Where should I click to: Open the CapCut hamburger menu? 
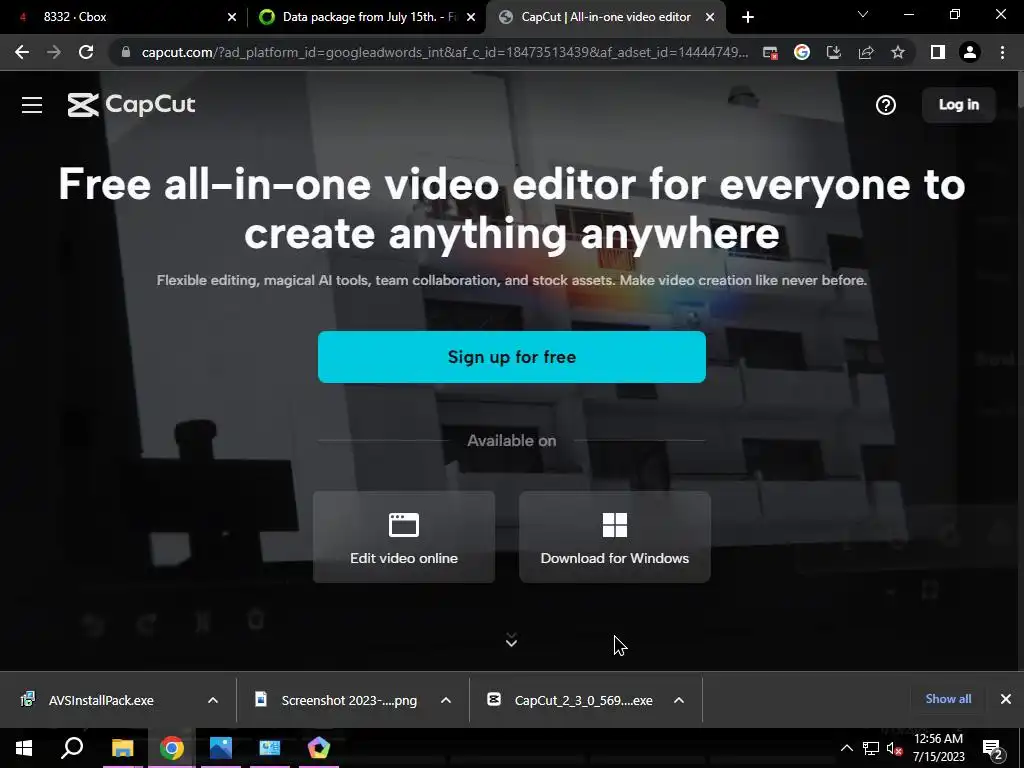tap(31, 105)
